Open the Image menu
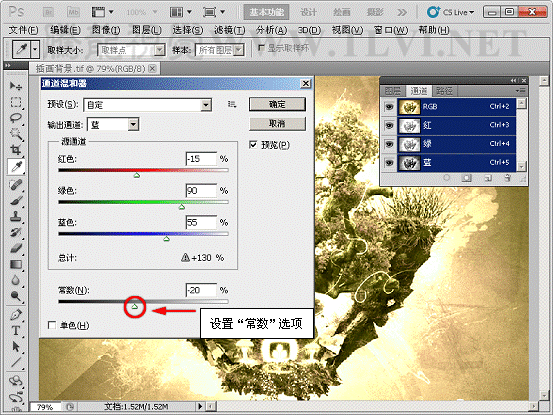The height and width of the screenshot is (415, 553). click(x=106, y=30)
